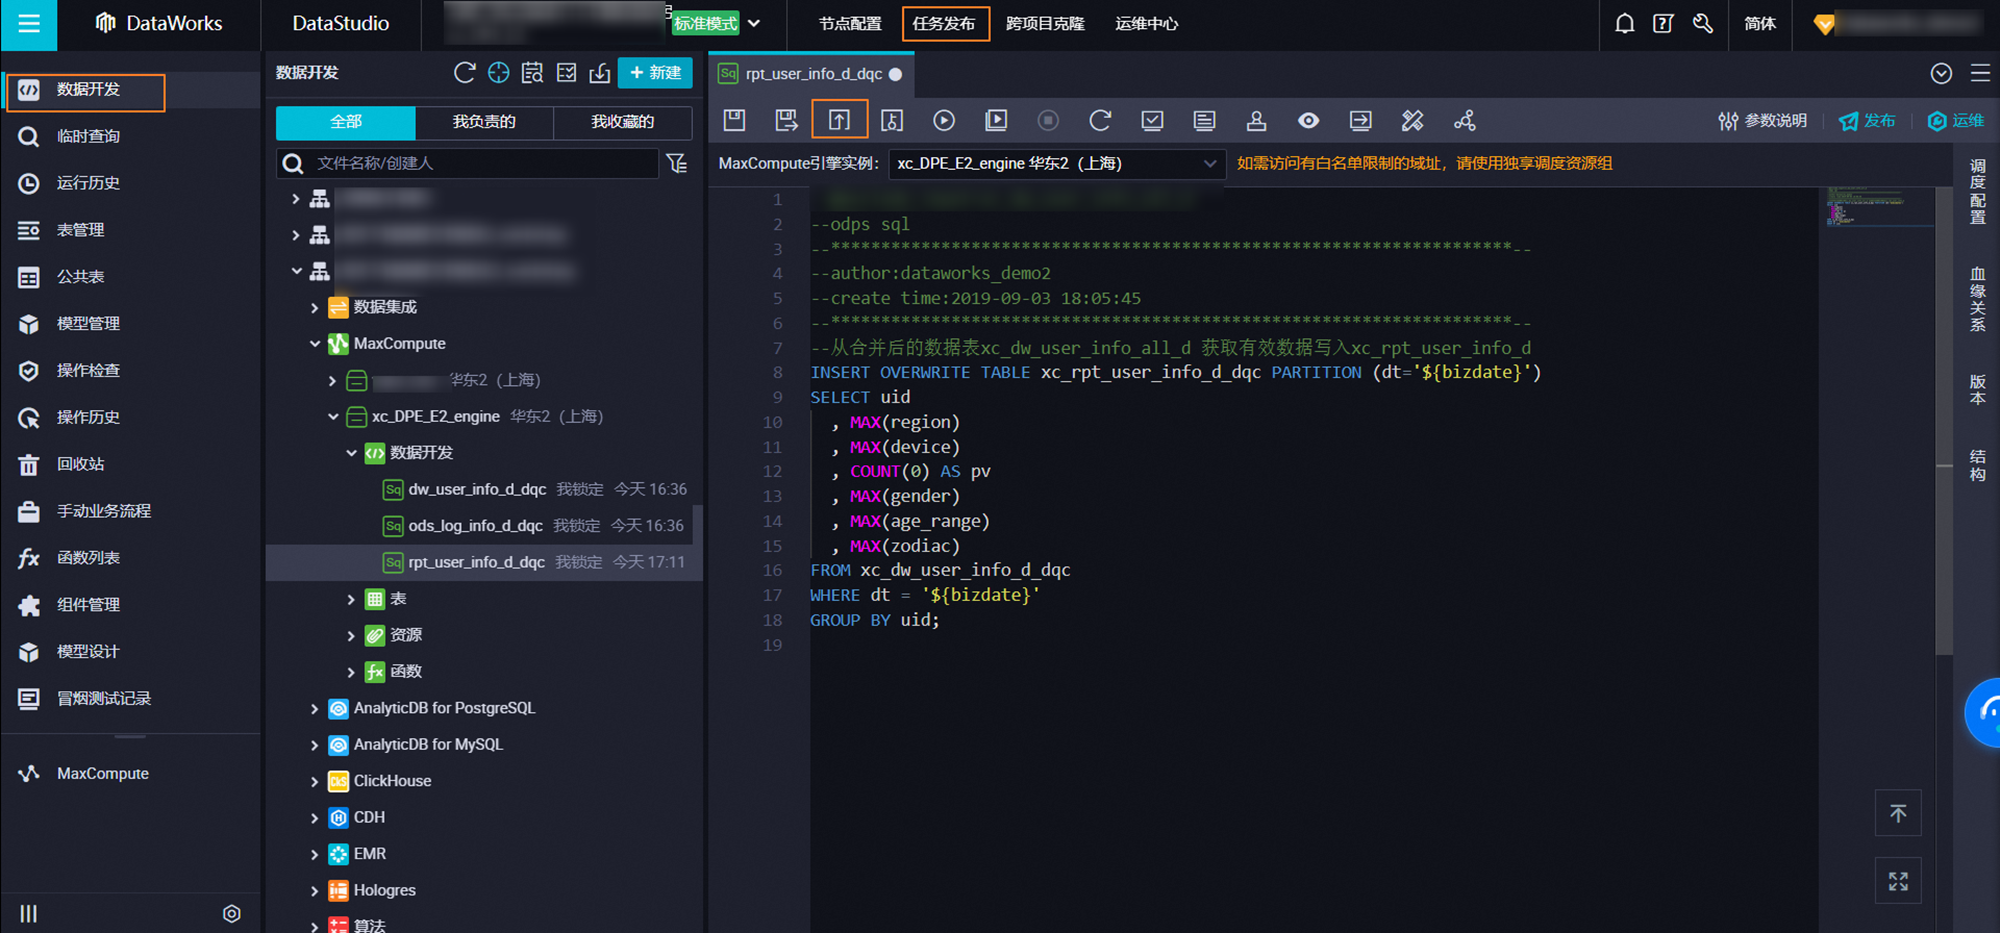Viewport: 2000px width, 933px height.
Task: Click the submit node icon in toolbar
Action: [x=840, y=121]
